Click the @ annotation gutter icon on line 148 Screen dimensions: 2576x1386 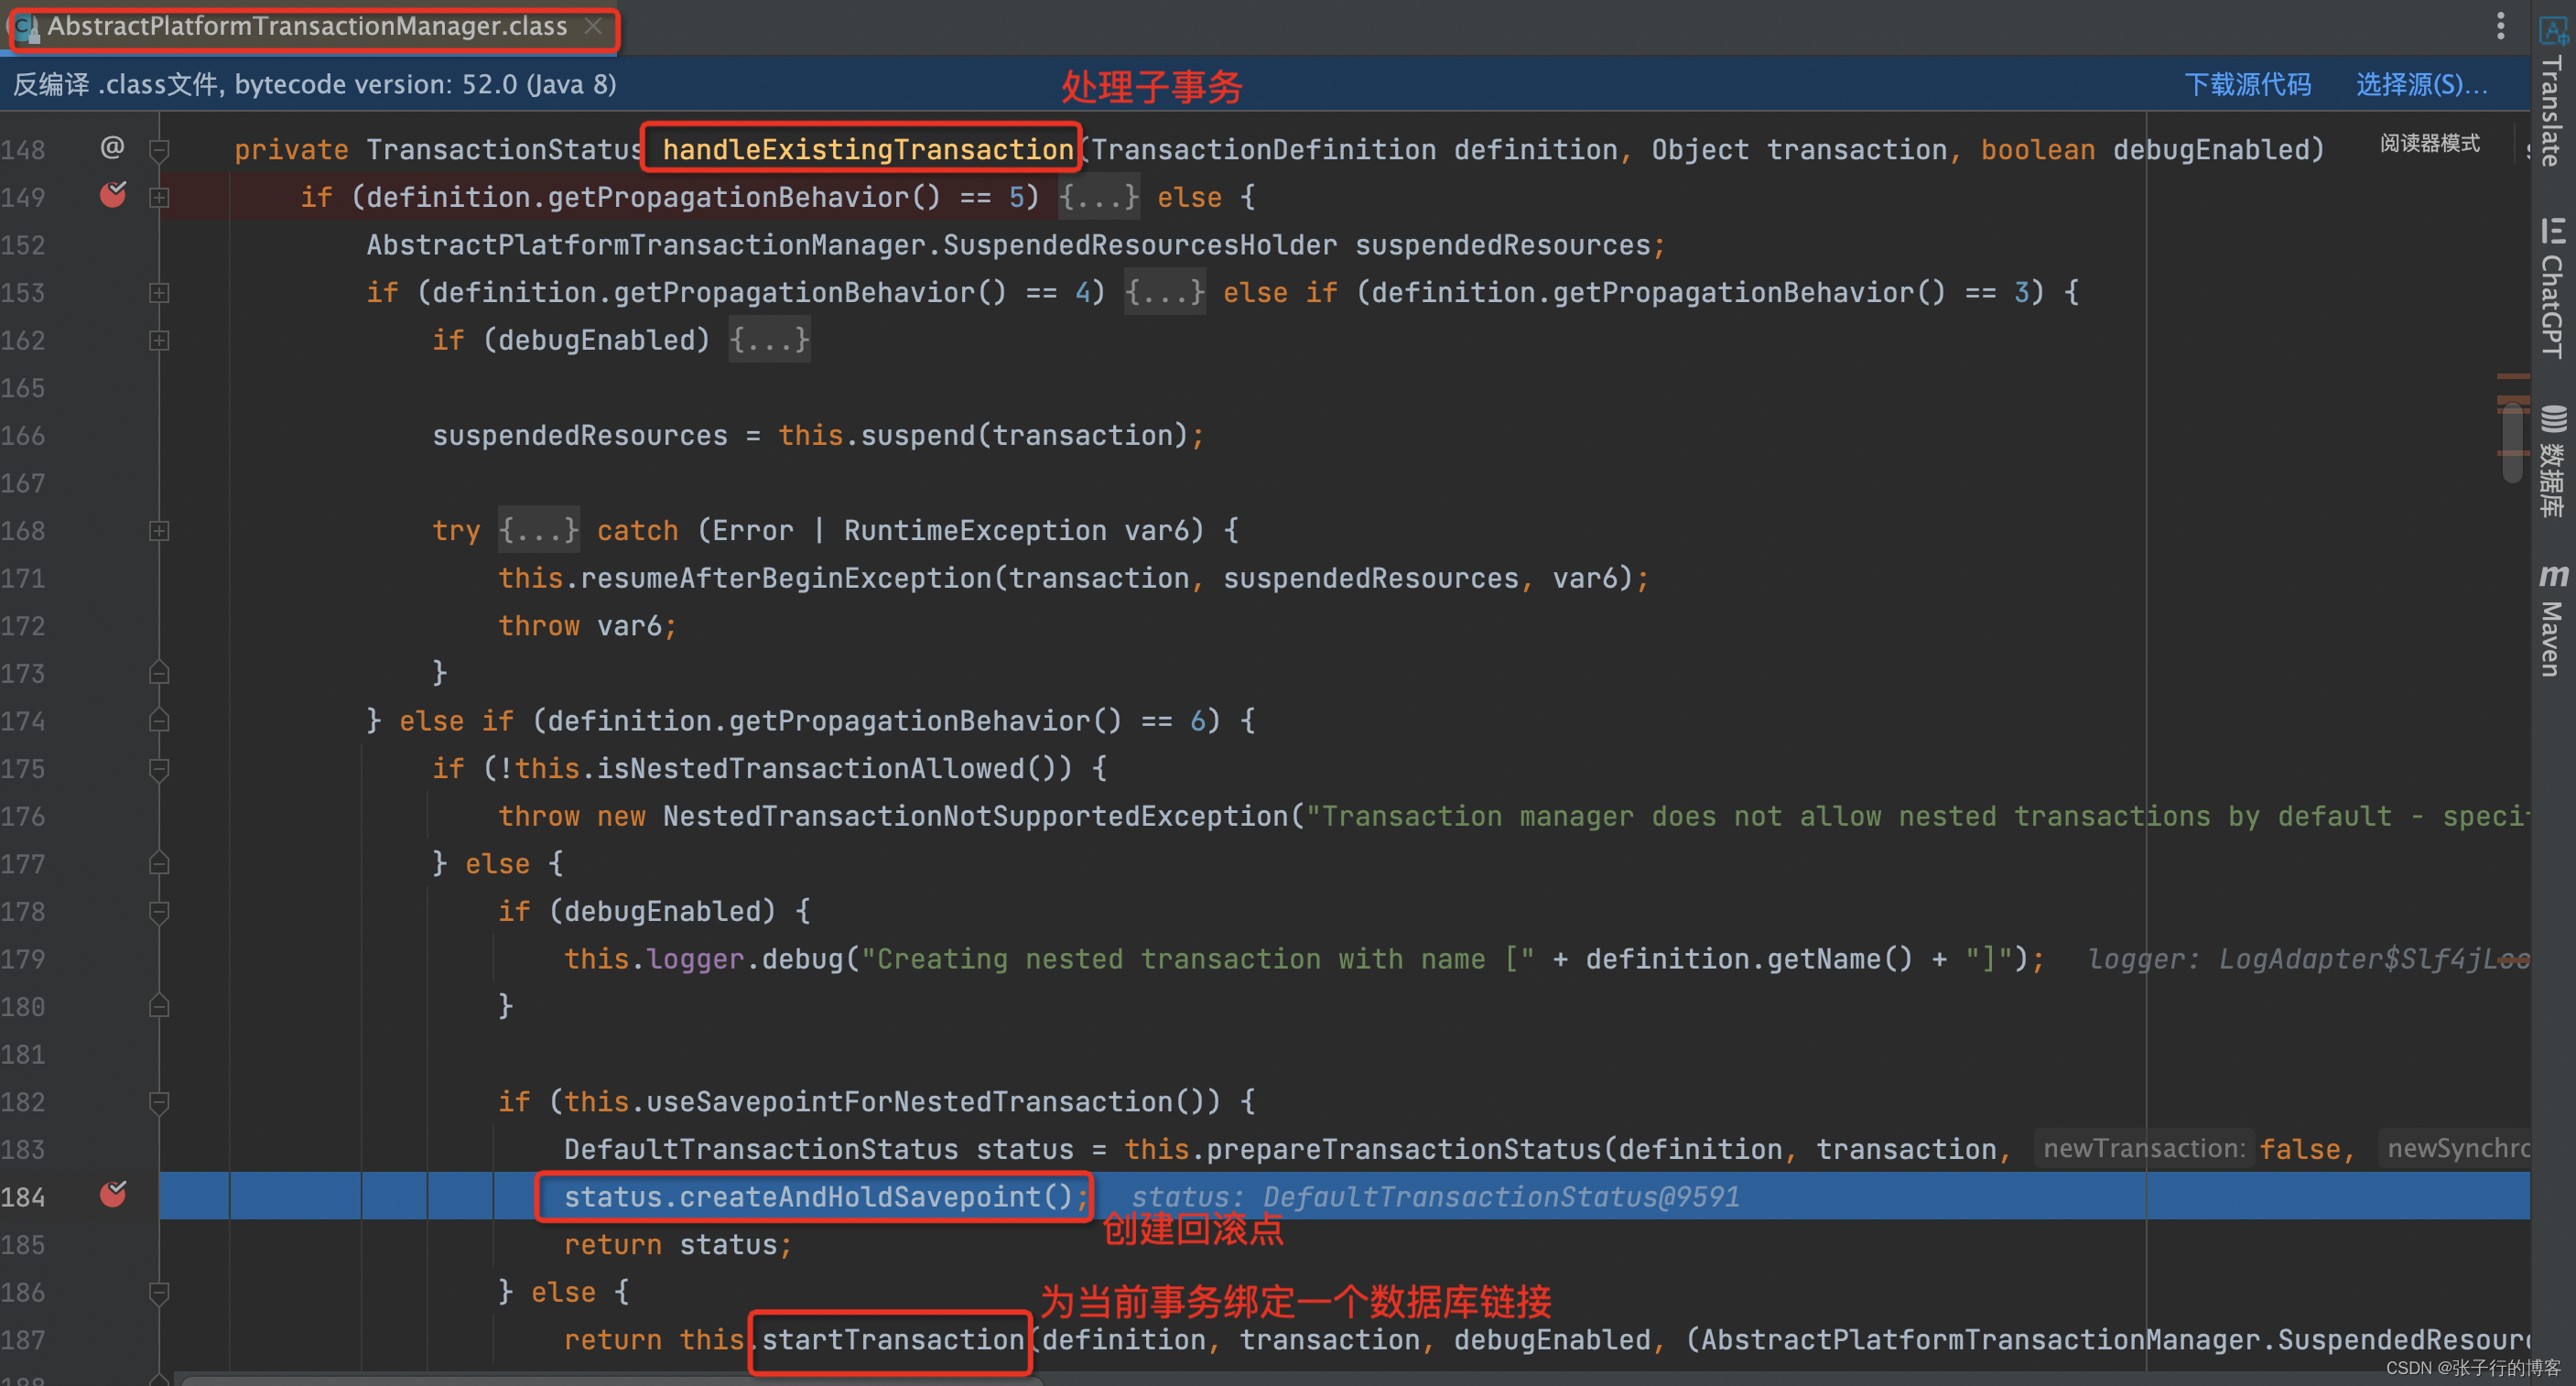pos(112,148)
